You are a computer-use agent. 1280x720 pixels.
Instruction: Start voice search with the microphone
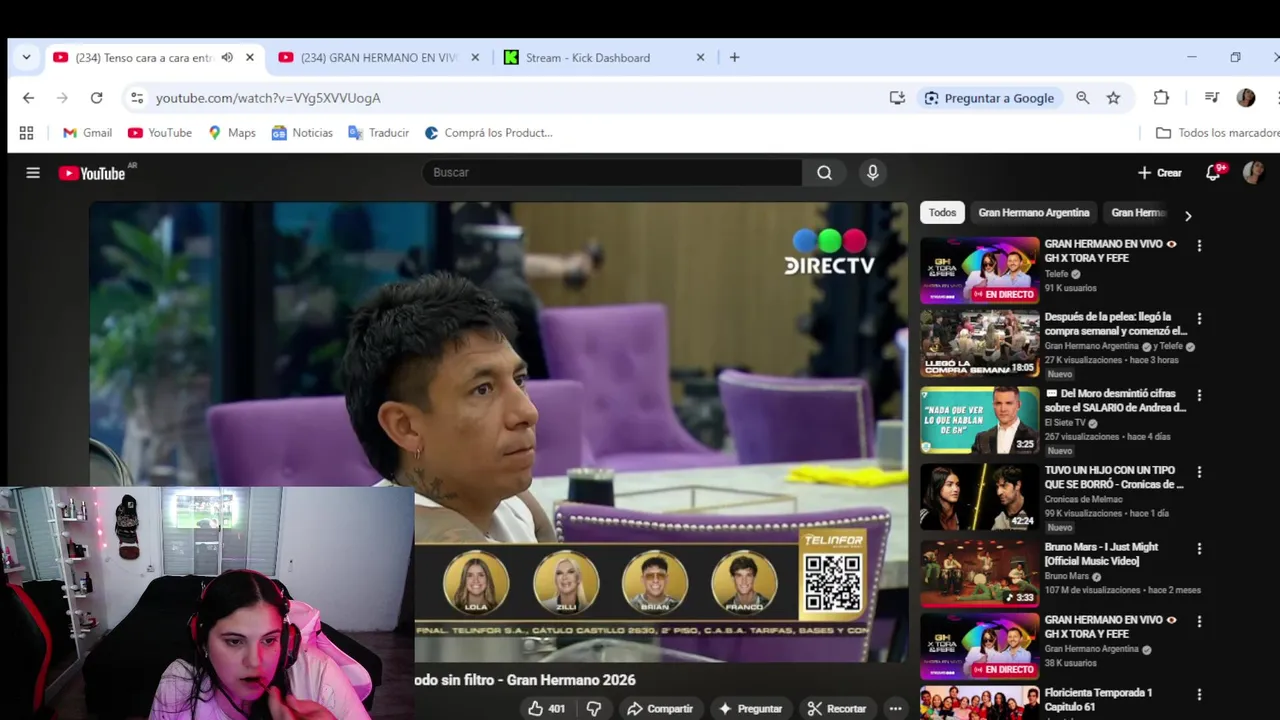tap(873, 172)
